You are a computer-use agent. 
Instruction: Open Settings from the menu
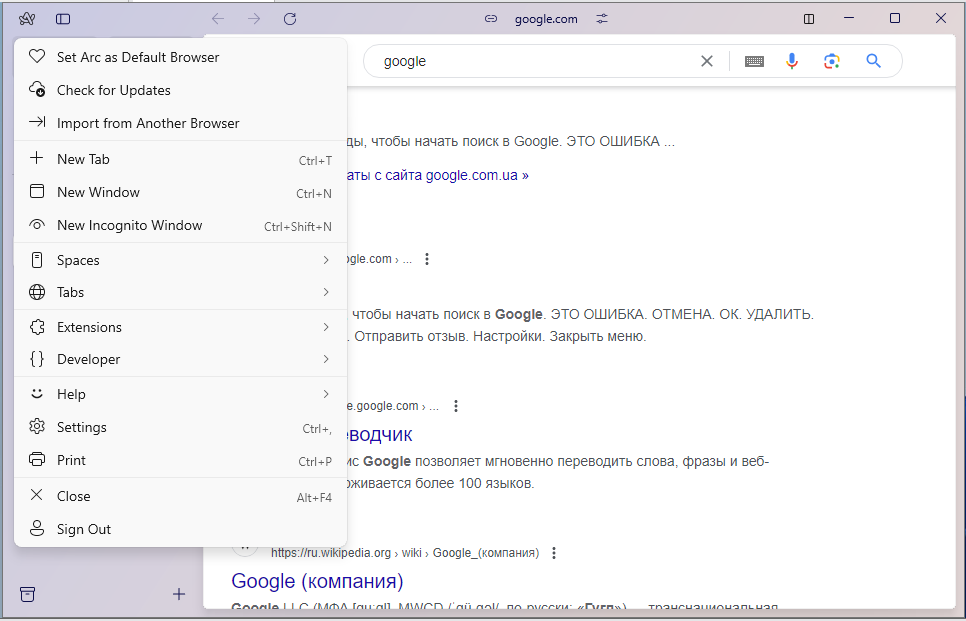point(181,427)
